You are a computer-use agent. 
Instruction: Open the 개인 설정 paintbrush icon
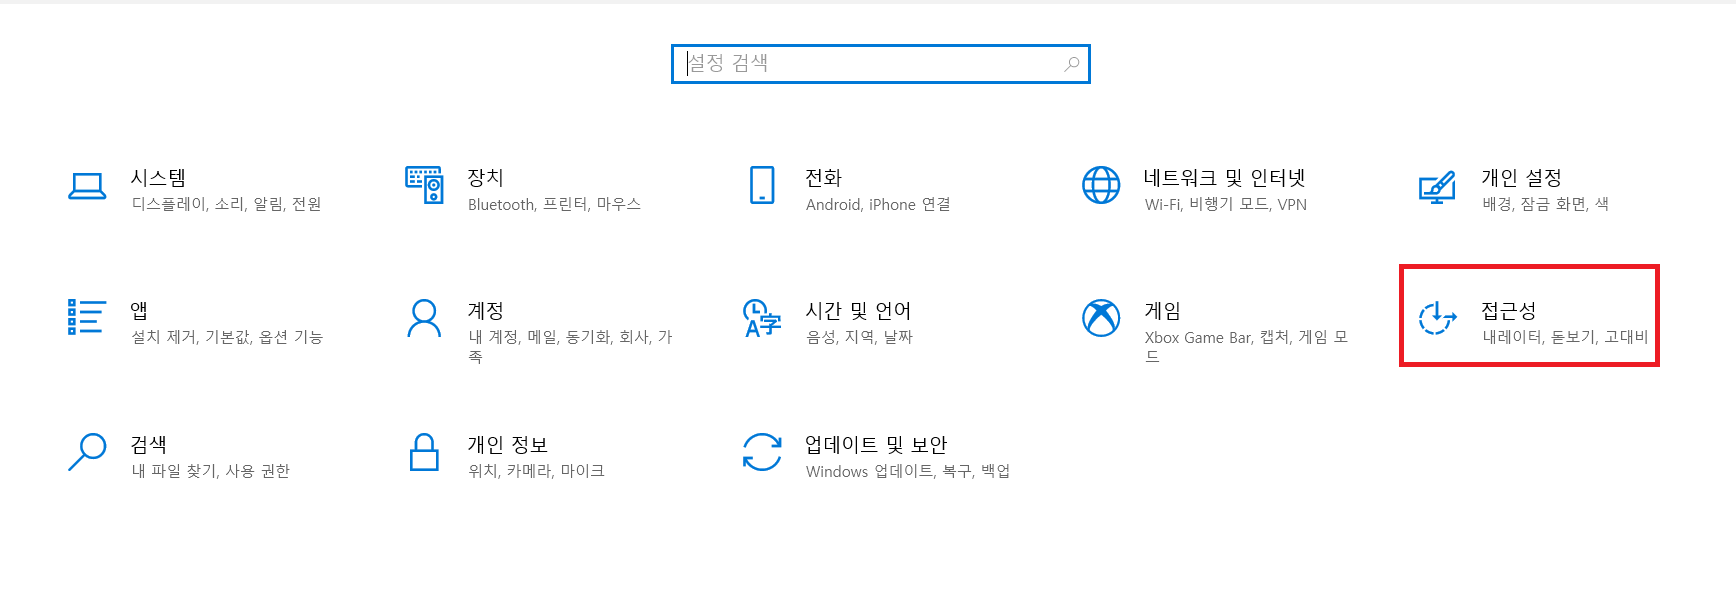click(1437, 187)
